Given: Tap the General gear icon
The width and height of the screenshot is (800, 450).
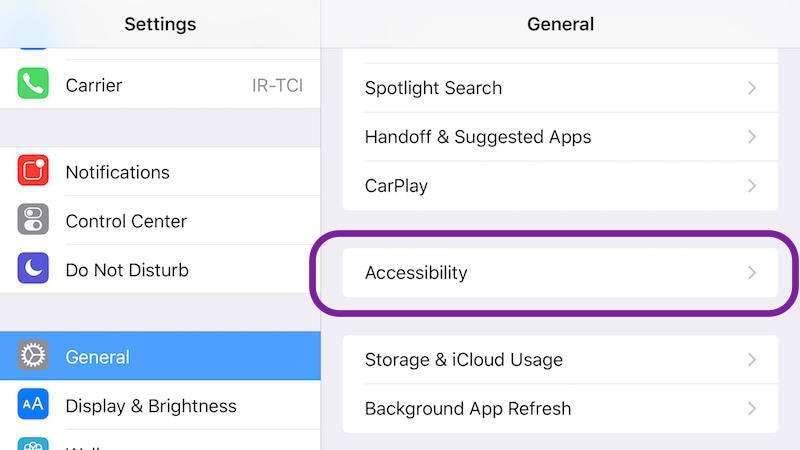Looking at the screenshot, I should pos(33,356).
